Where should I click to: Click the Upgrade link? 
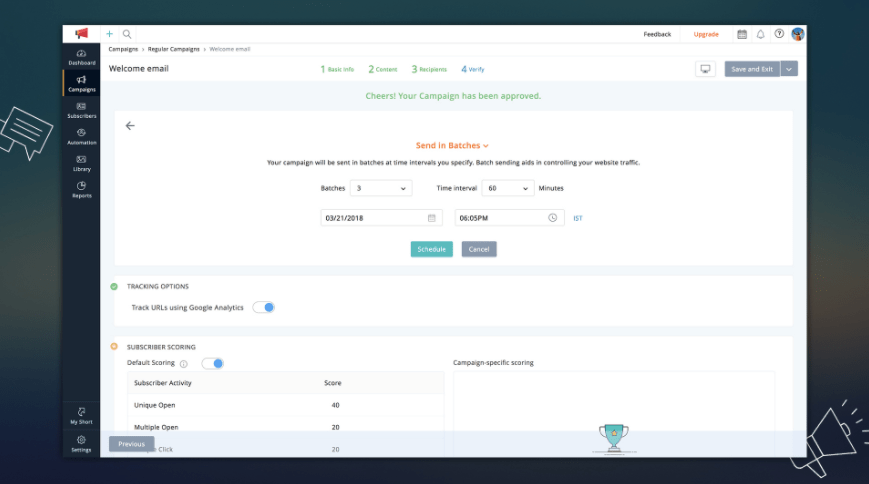[706, 34]
